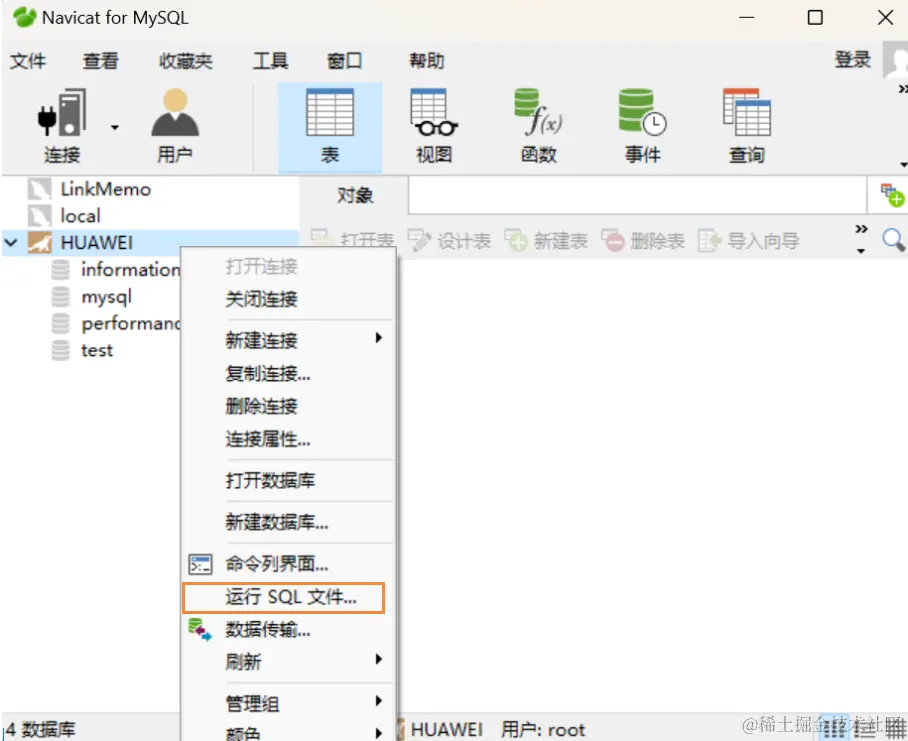
Task: Open the 刷新 submenu arrow
Action: coord(378,659)
